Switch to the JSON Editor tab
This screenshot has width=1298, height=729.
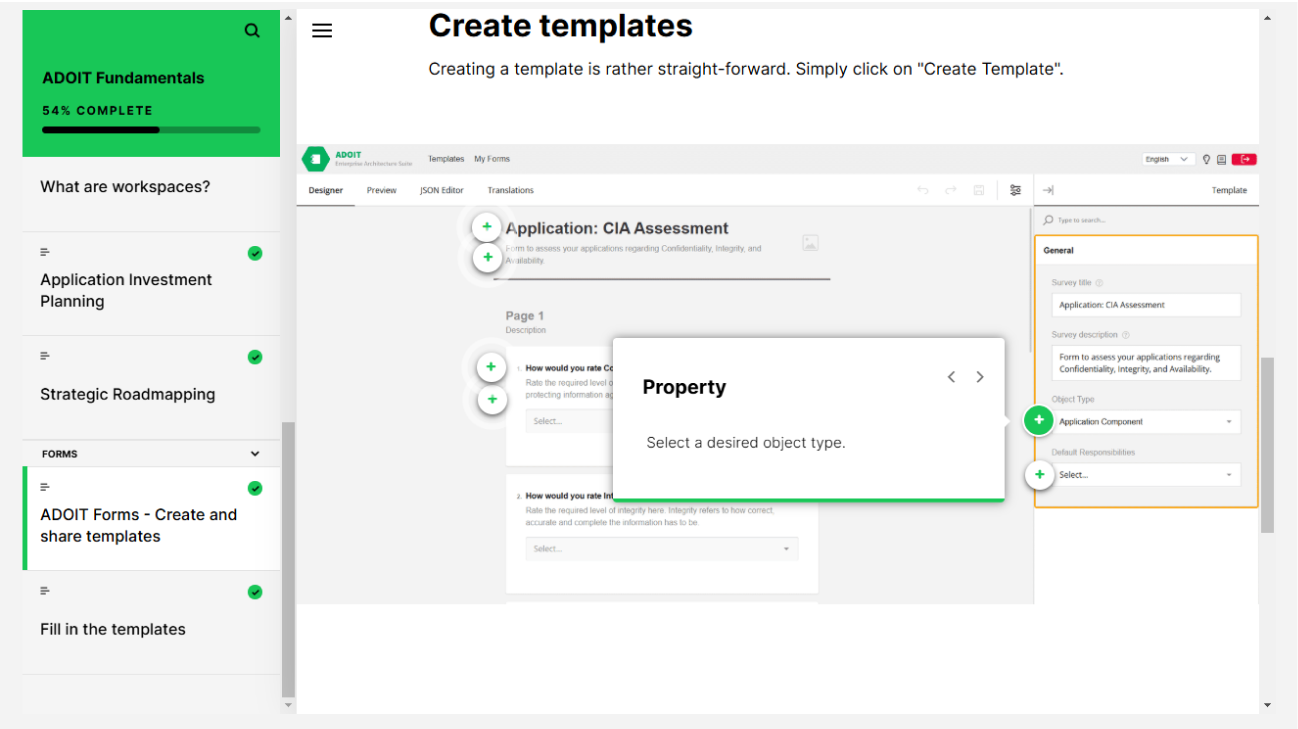click(x=442, y=190)
